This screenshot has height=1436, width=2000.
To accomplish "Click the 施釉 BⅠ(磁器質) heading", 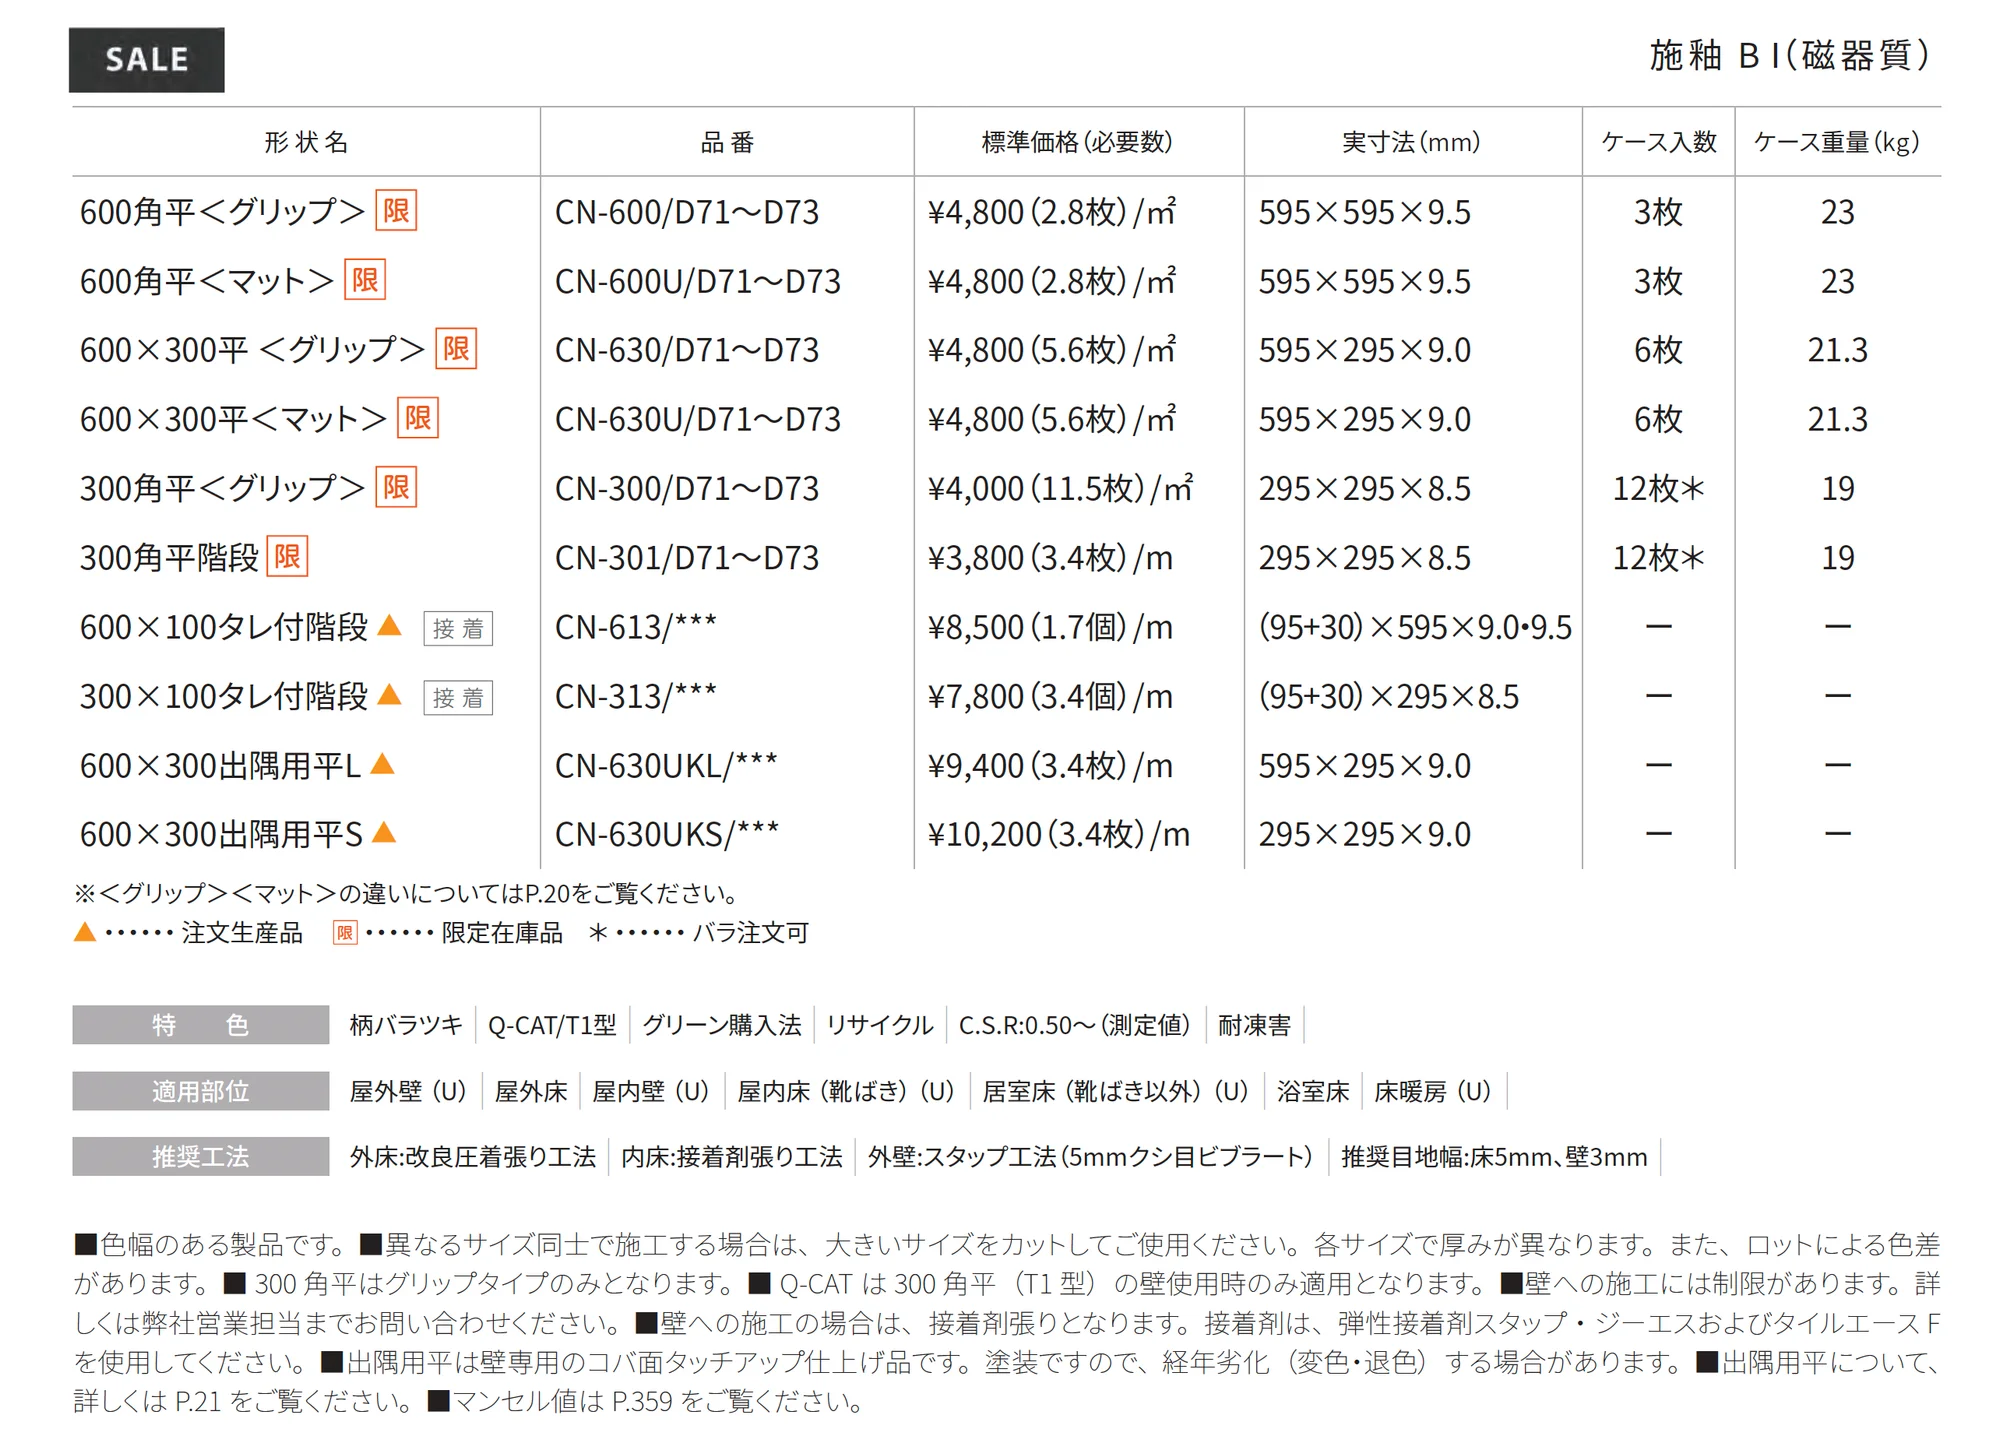I will tap(1790, 55).
